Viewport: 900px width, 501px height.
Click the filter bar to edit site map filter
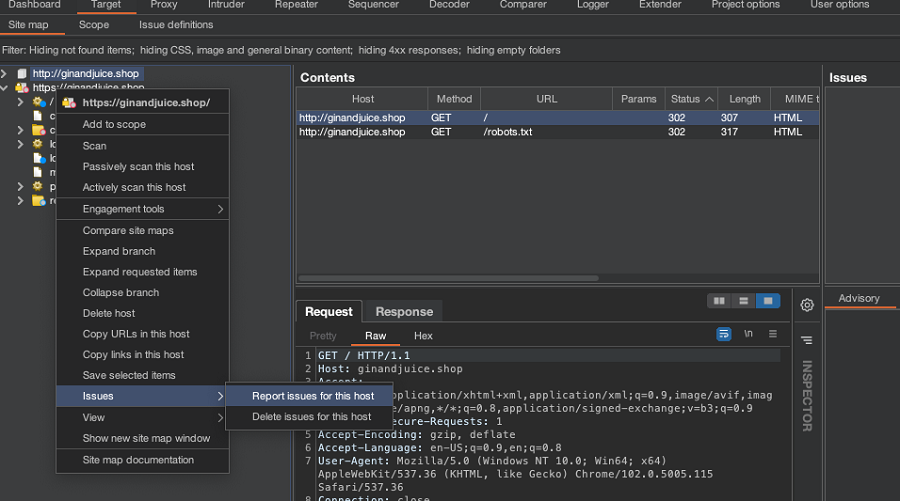pyautogui.click(x=280, y=50)
